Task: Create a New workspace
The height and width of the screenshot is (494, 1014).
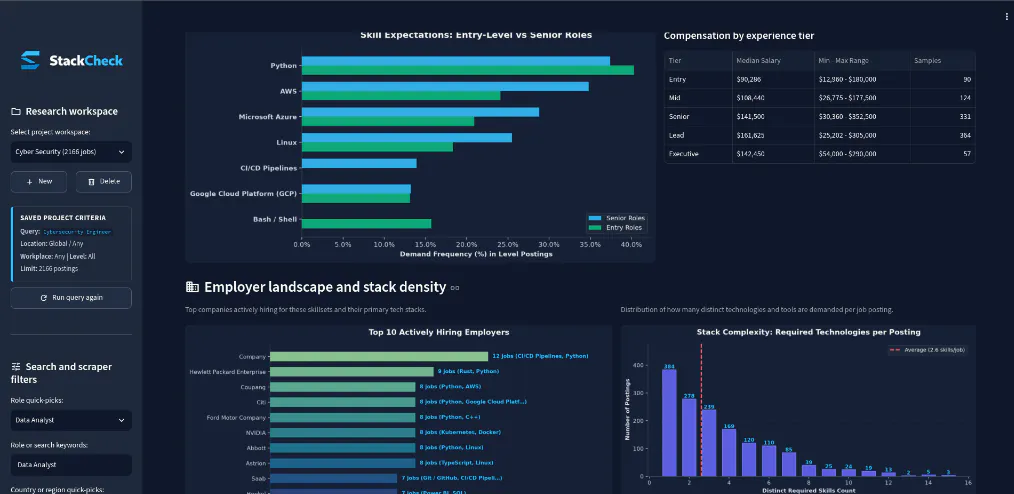Action: (39, 182)
